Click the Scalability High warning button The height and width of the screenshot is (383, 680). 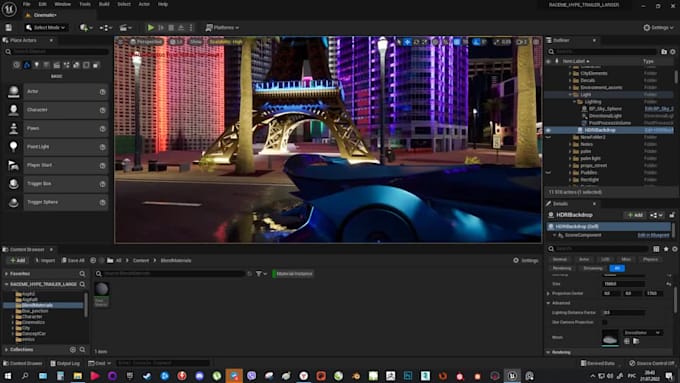coord(226,42)
